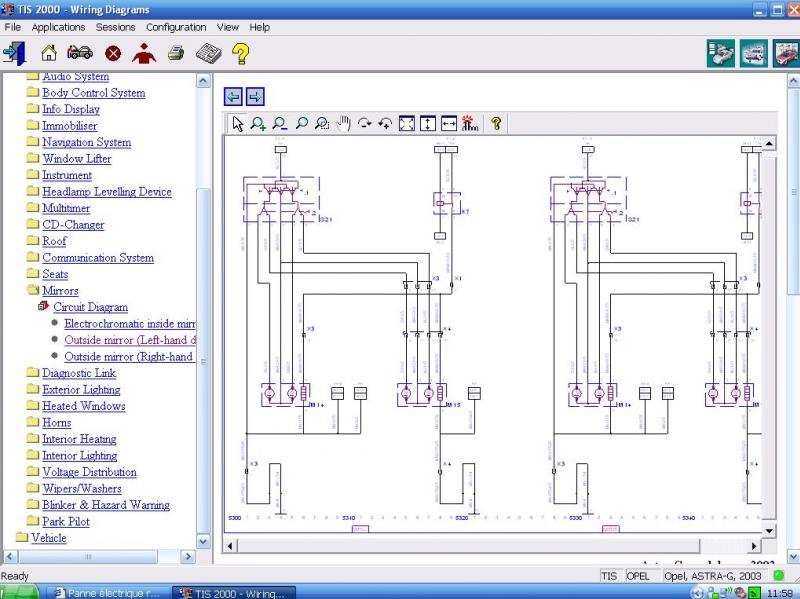The height and width of the screenshot is (599, 800).
Task: Click the red circle X cancel icon
Action: [113, 54]
